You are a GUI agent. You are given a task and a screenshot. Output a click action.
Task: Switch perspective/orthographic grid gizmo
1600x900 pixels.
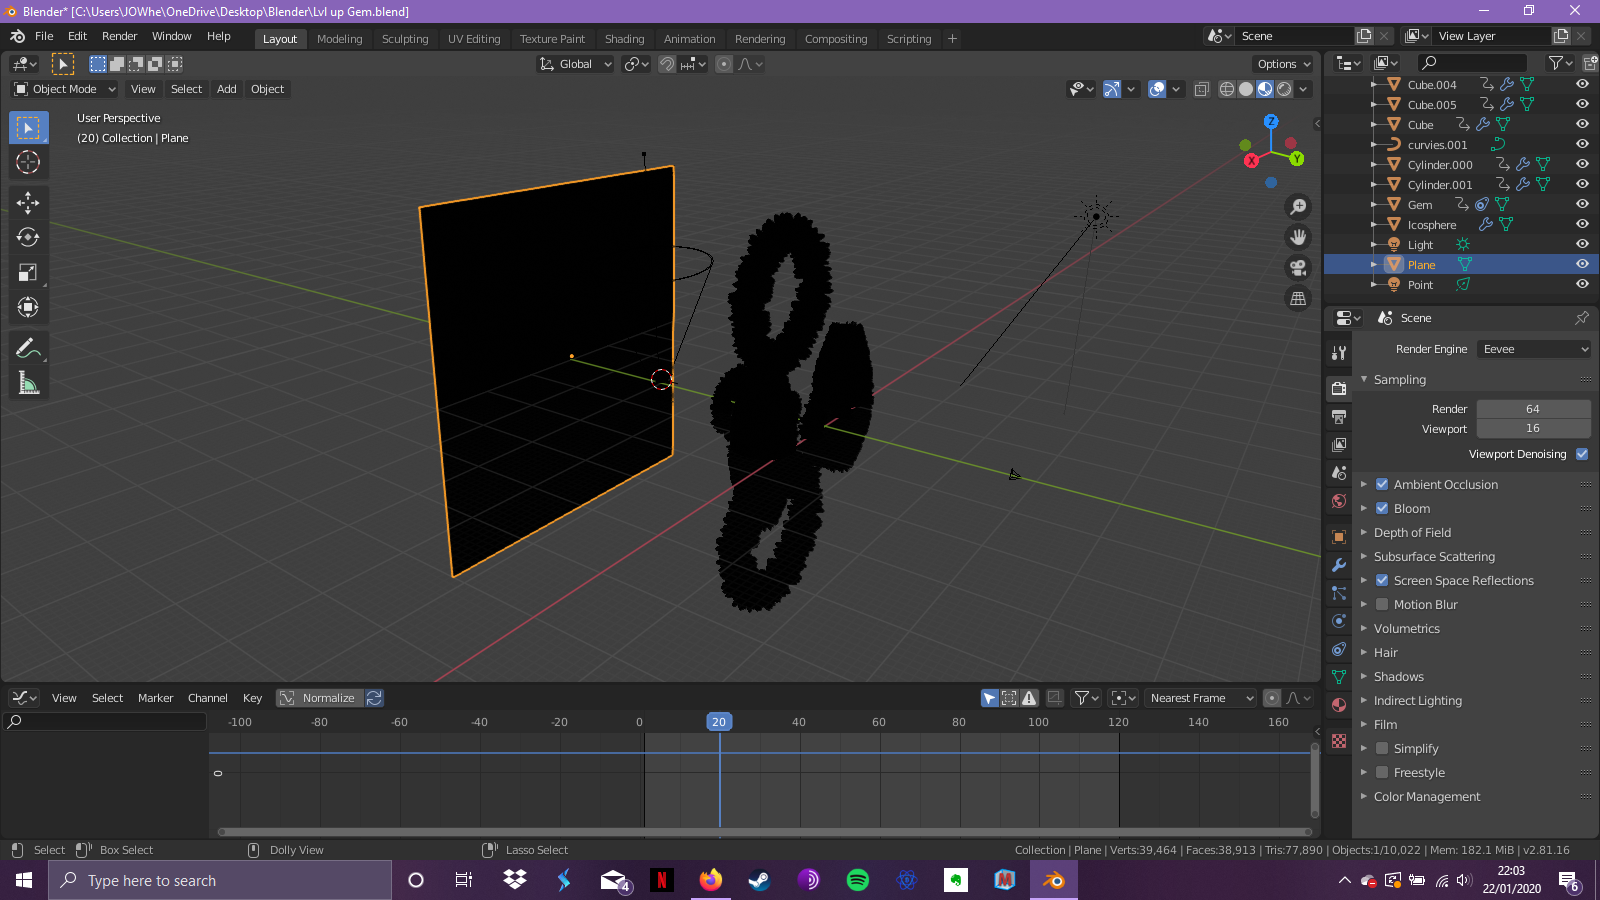point(1298,298)
